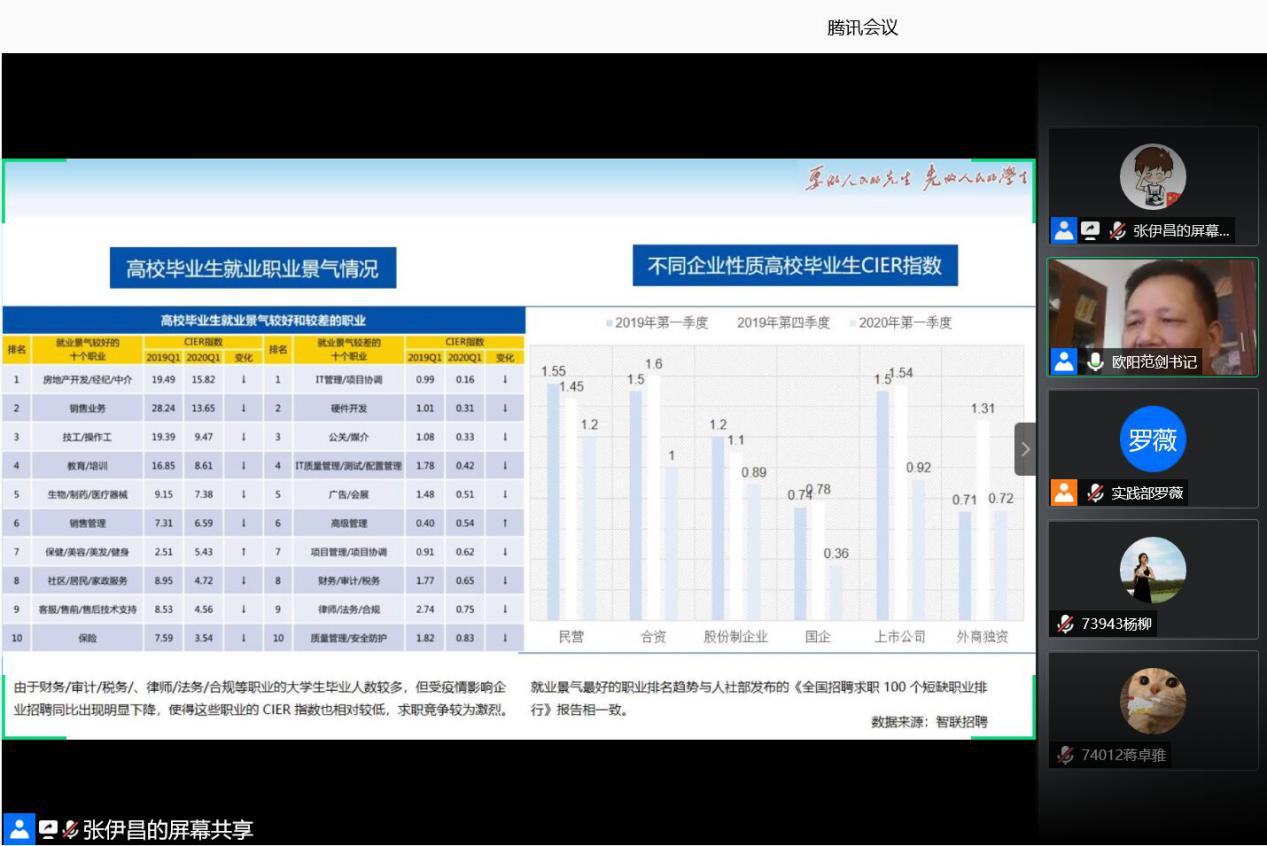The height and width of the screenshot is (846, 1267).
Task: Click orange person icon beside 实践部罗薇
Action: coord(1064,493)
